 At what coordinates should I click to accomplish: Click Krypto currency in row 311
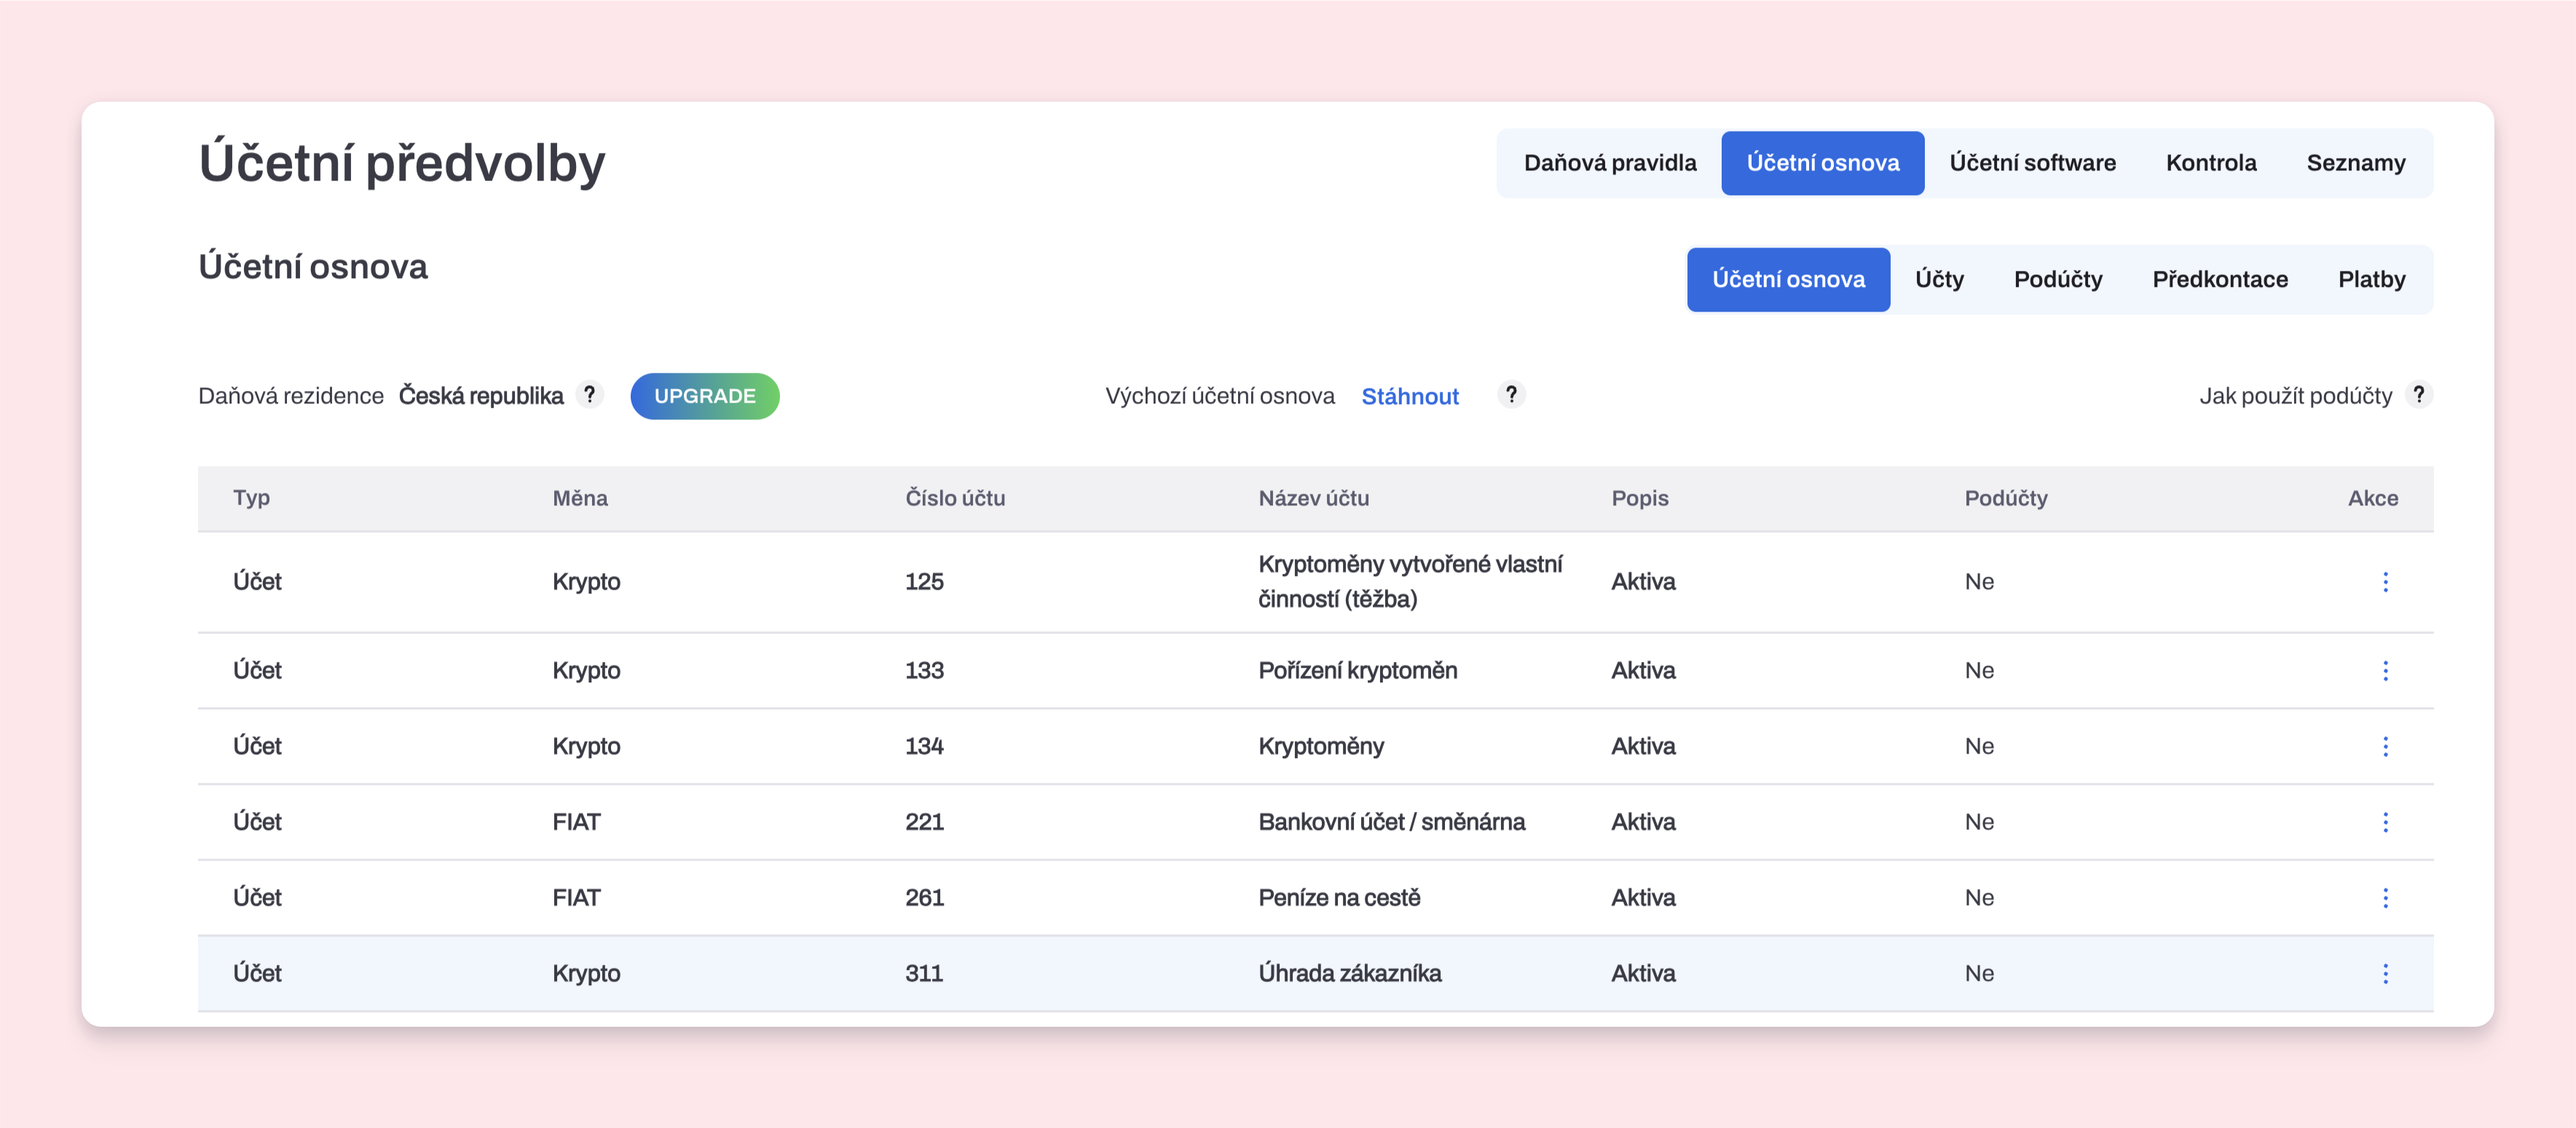(x=586, y=974)
